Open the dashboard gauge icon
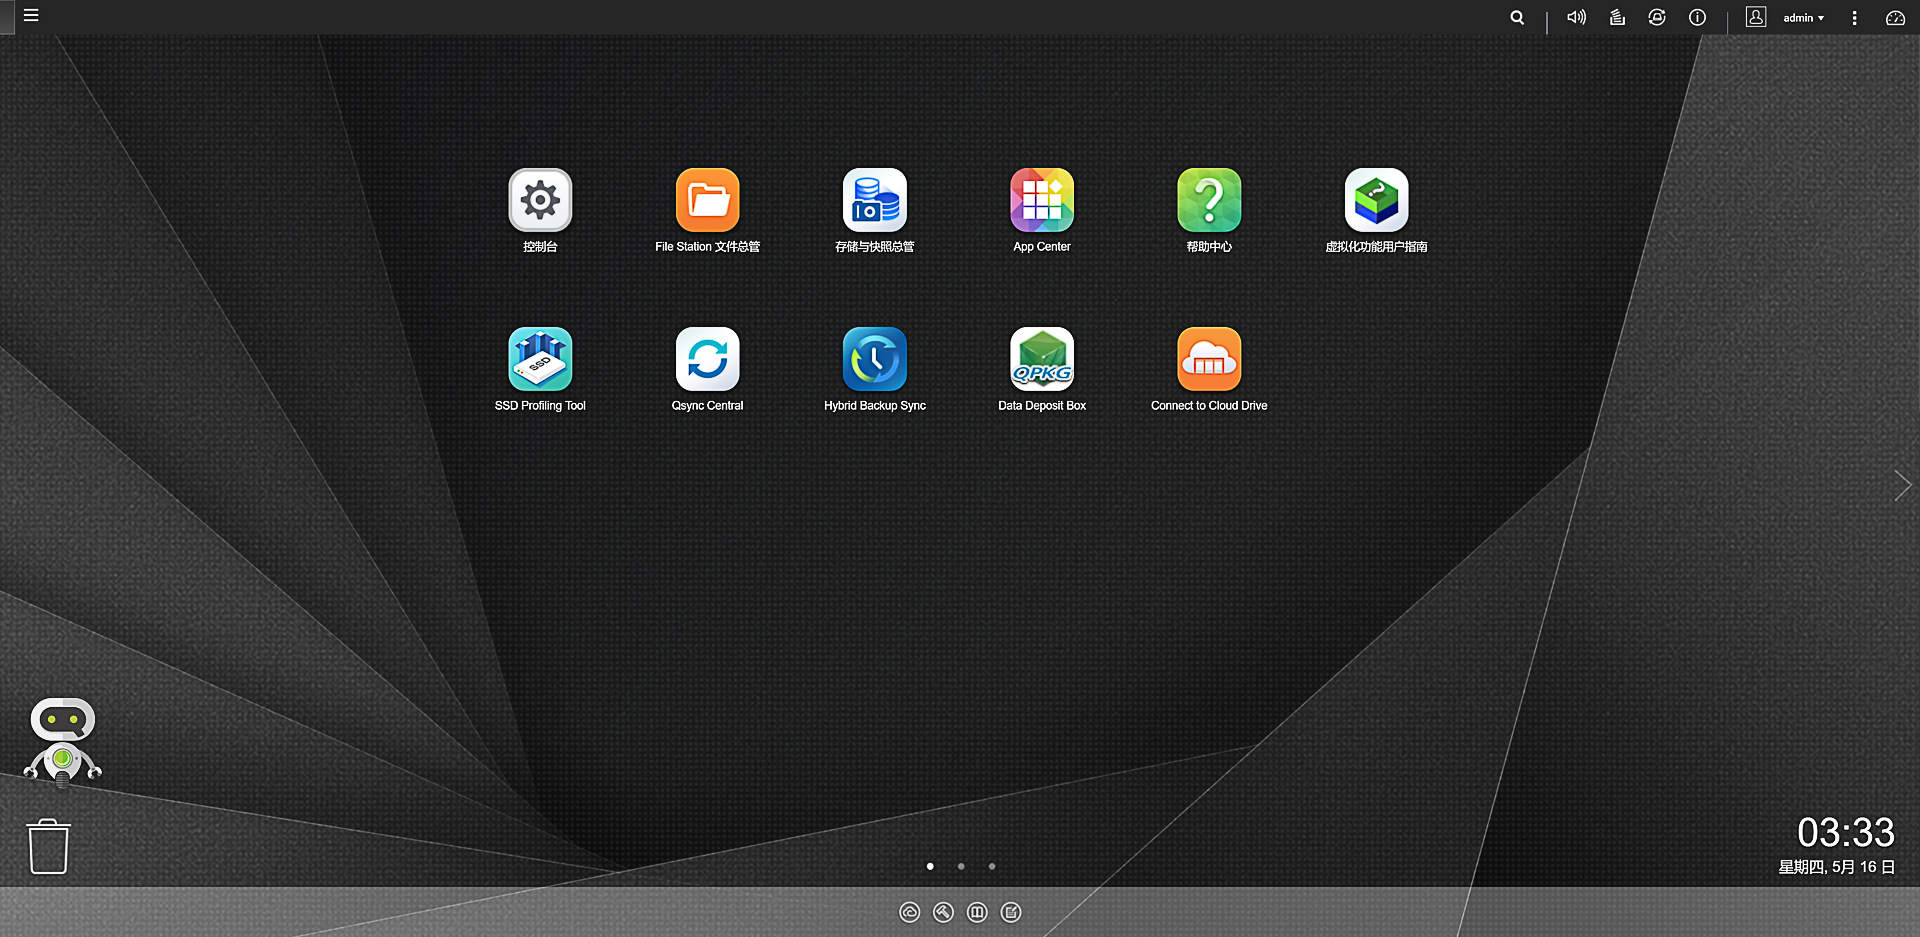The width and height of the screenshot is (1920, 937). click(x=1895, y=18)
